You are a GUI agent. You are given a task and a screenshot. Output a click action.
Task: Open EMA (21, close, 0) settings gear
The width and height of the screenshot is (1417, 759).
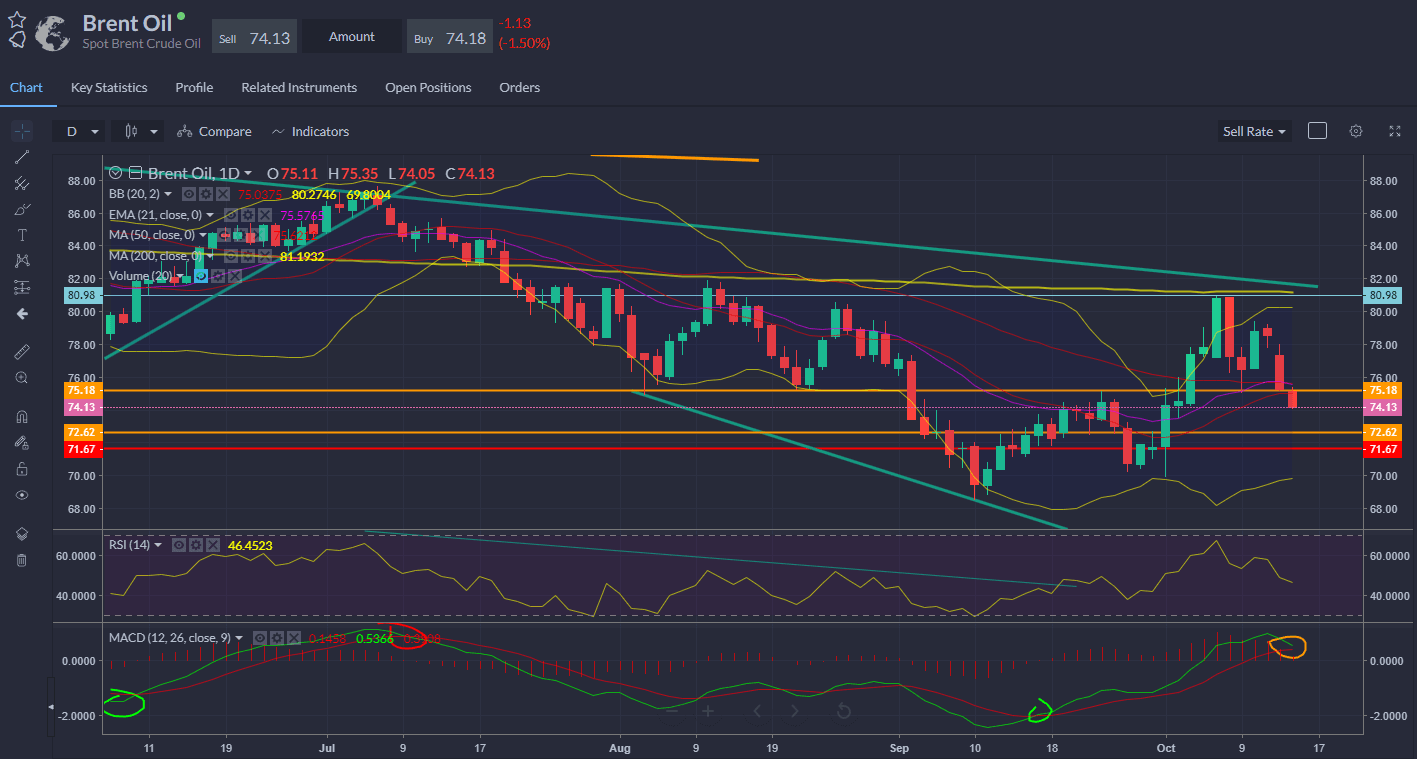(248, 215)
